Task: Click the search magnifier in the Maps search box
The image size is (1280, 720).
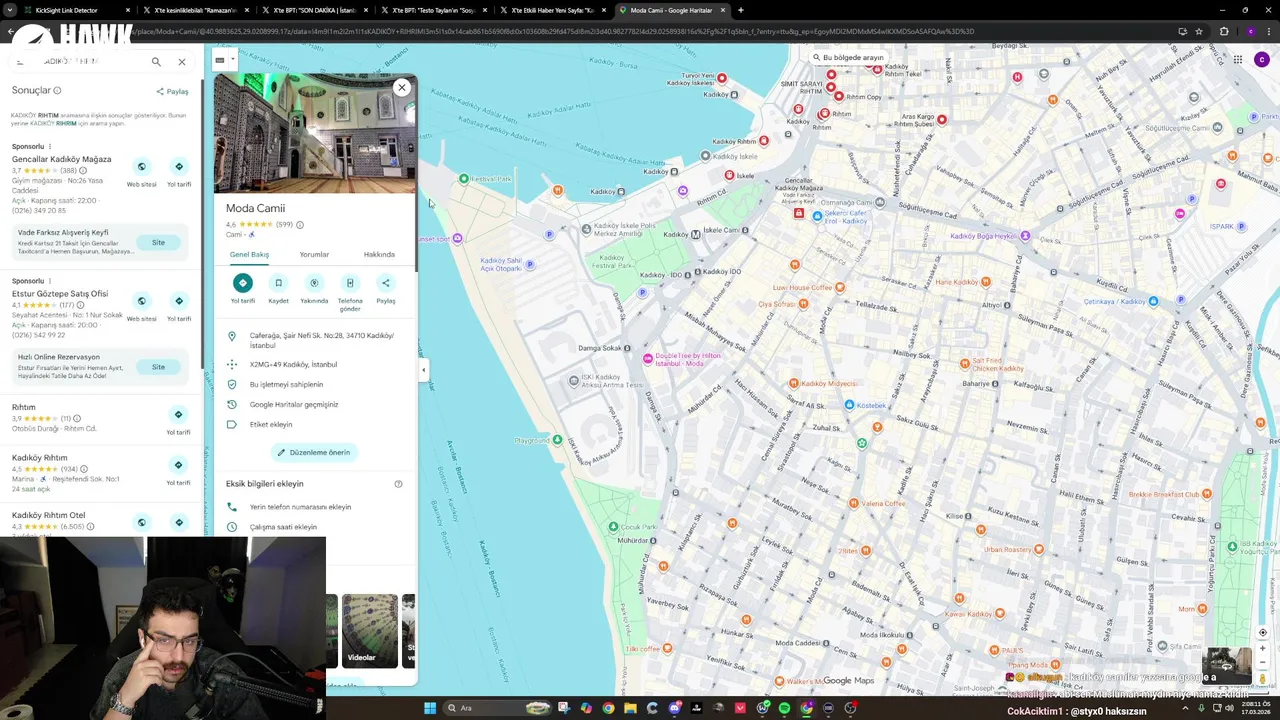Action: 156,62
